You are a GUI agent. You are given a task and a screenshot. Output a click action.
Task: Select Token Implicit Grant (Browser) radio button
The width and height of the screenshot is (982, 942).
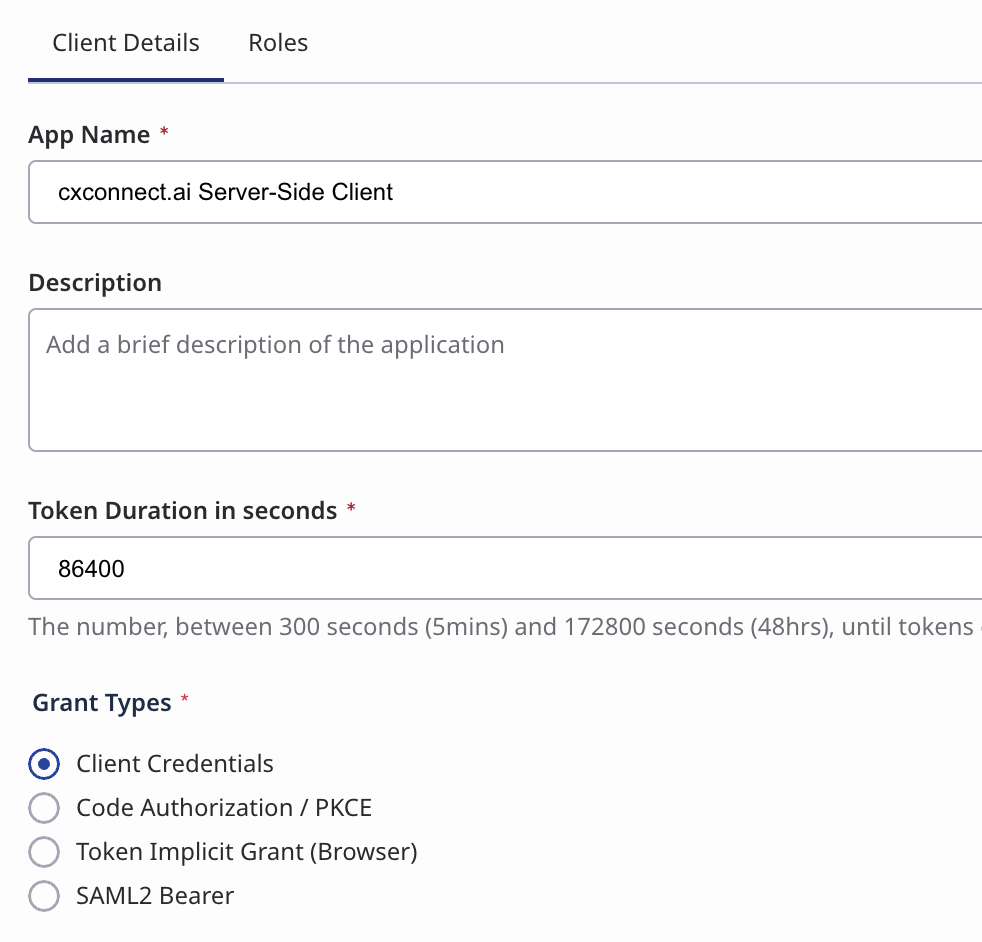(x=44, y=852)
